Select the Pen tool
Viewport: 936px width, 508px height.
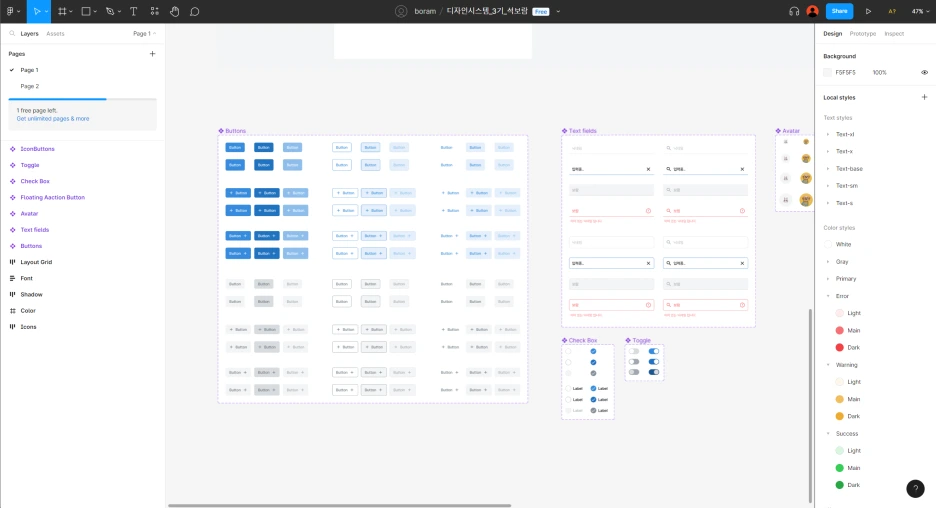(x=110, y=11)
